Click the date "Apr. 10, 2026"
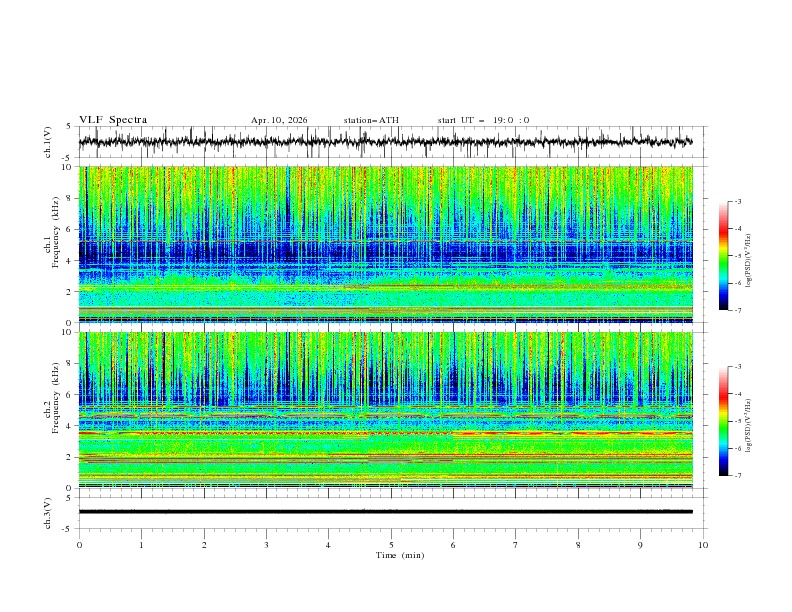Image resolution: width=792 pixels, height=612 pixels. [279, 120]
